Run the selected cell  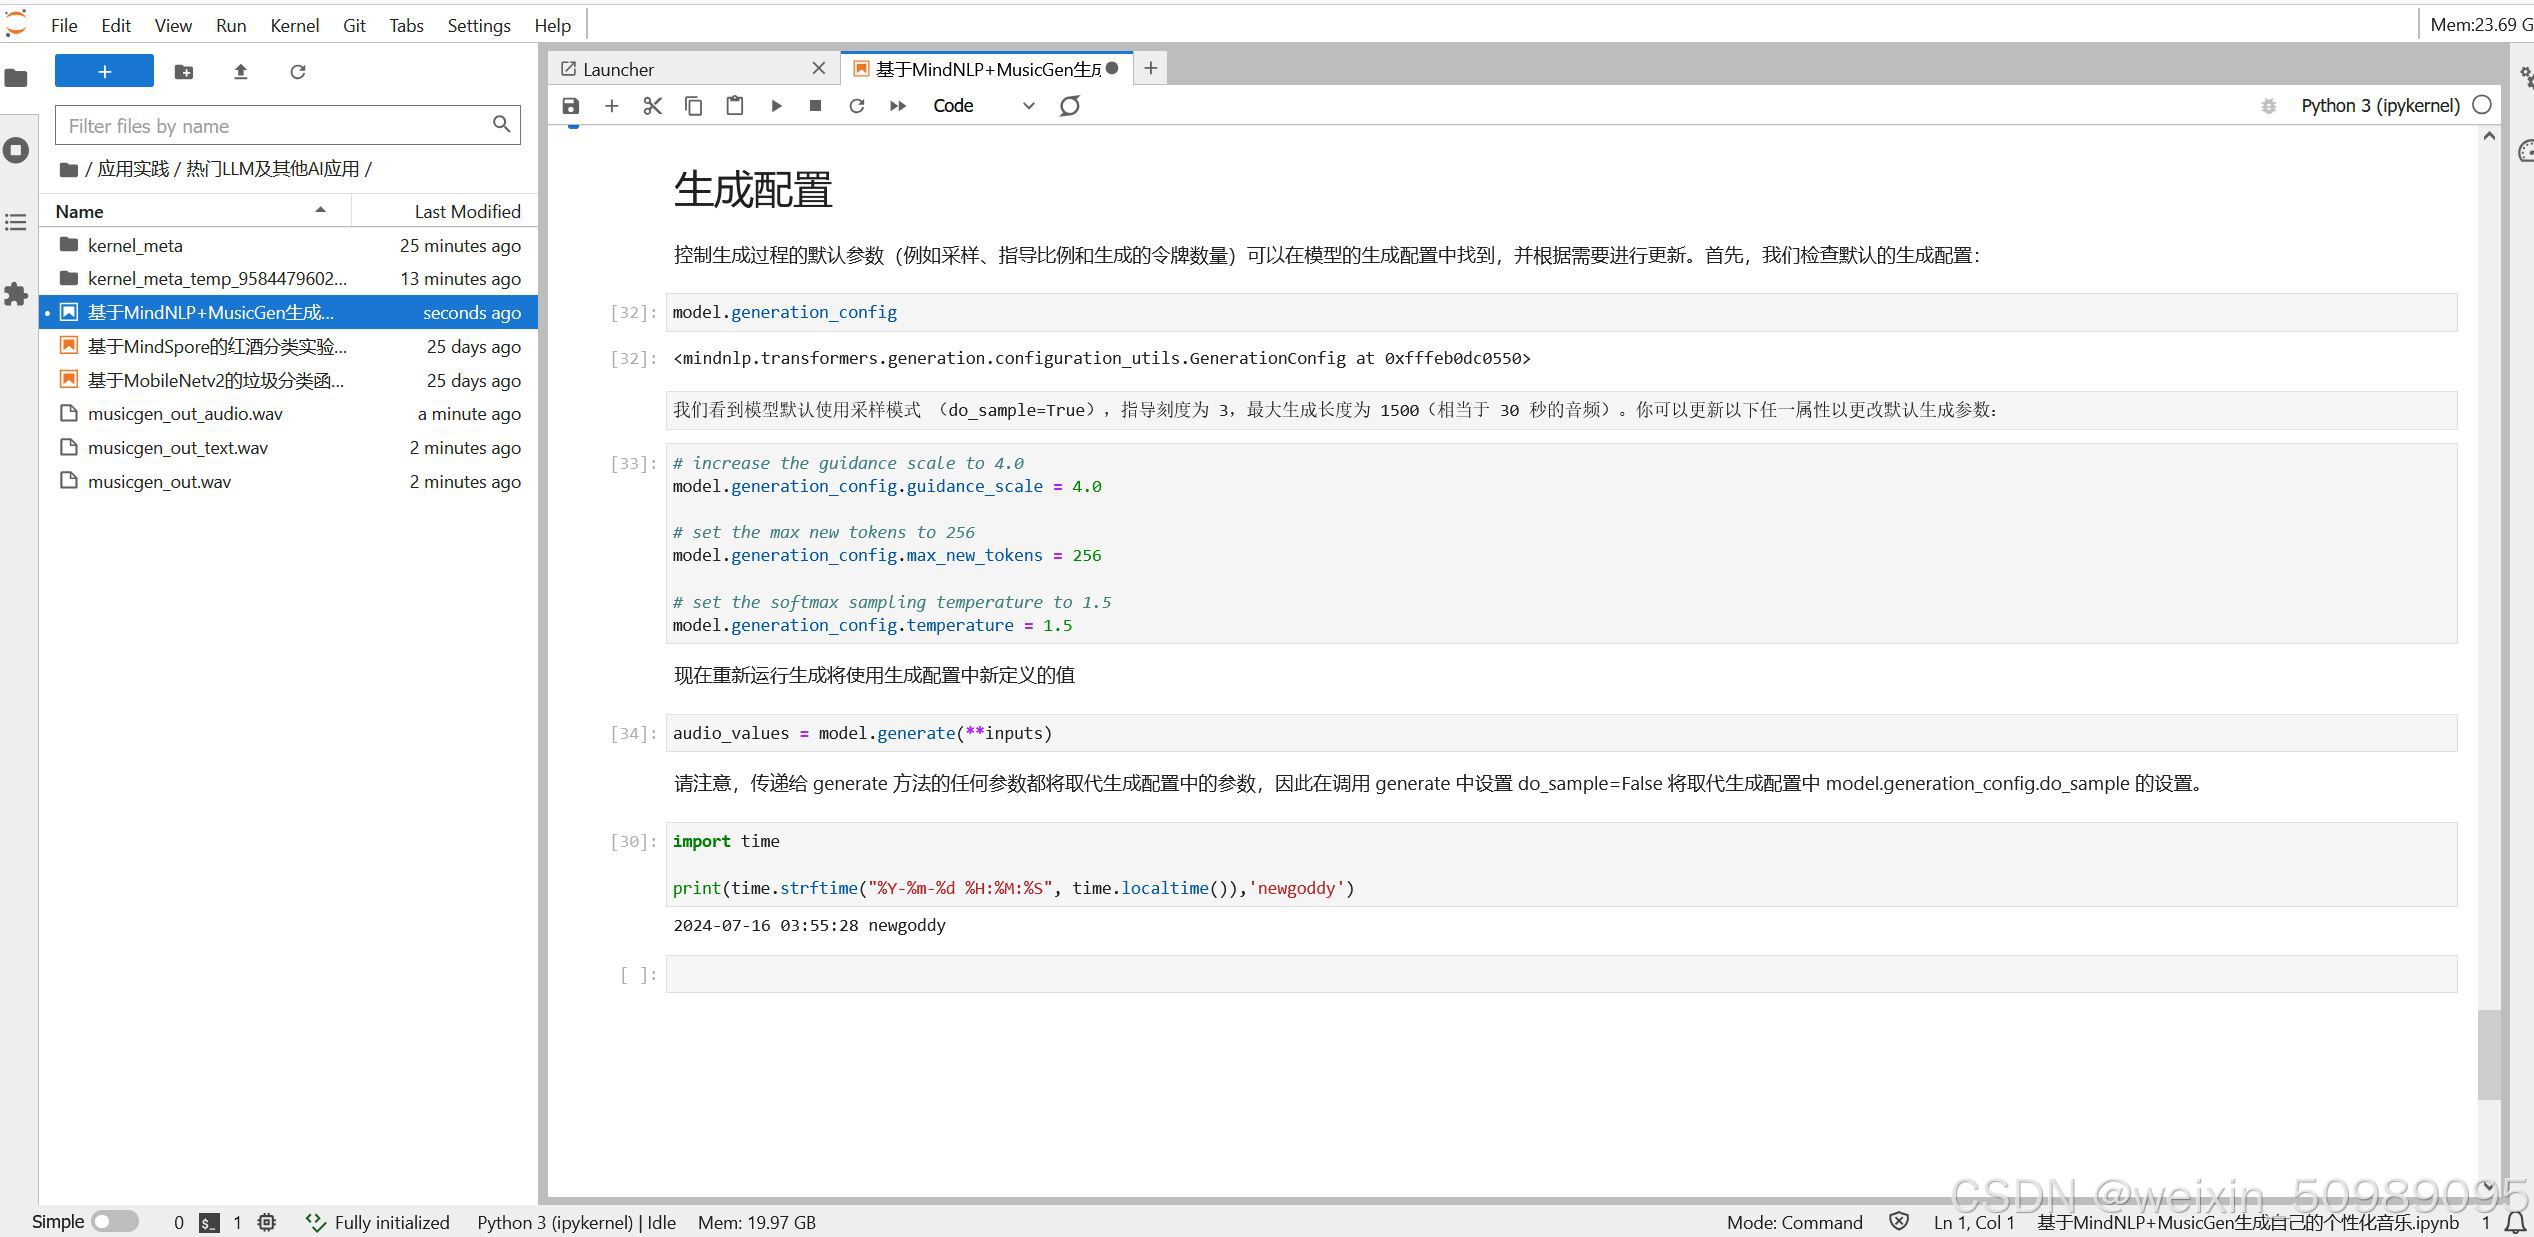coord(776,106)
